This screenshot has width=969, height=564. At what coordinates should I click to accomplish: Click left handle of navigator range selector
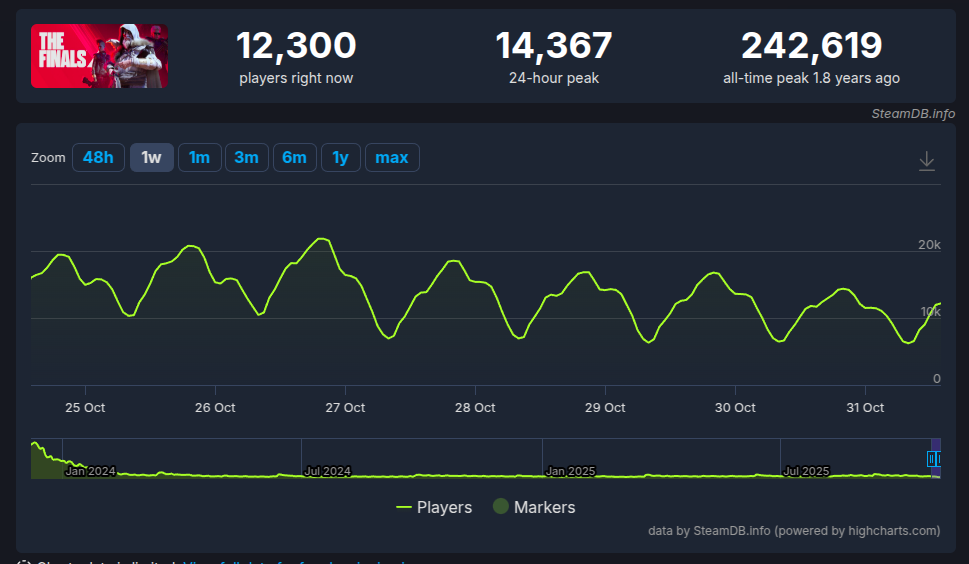click(x=931, y=459)
